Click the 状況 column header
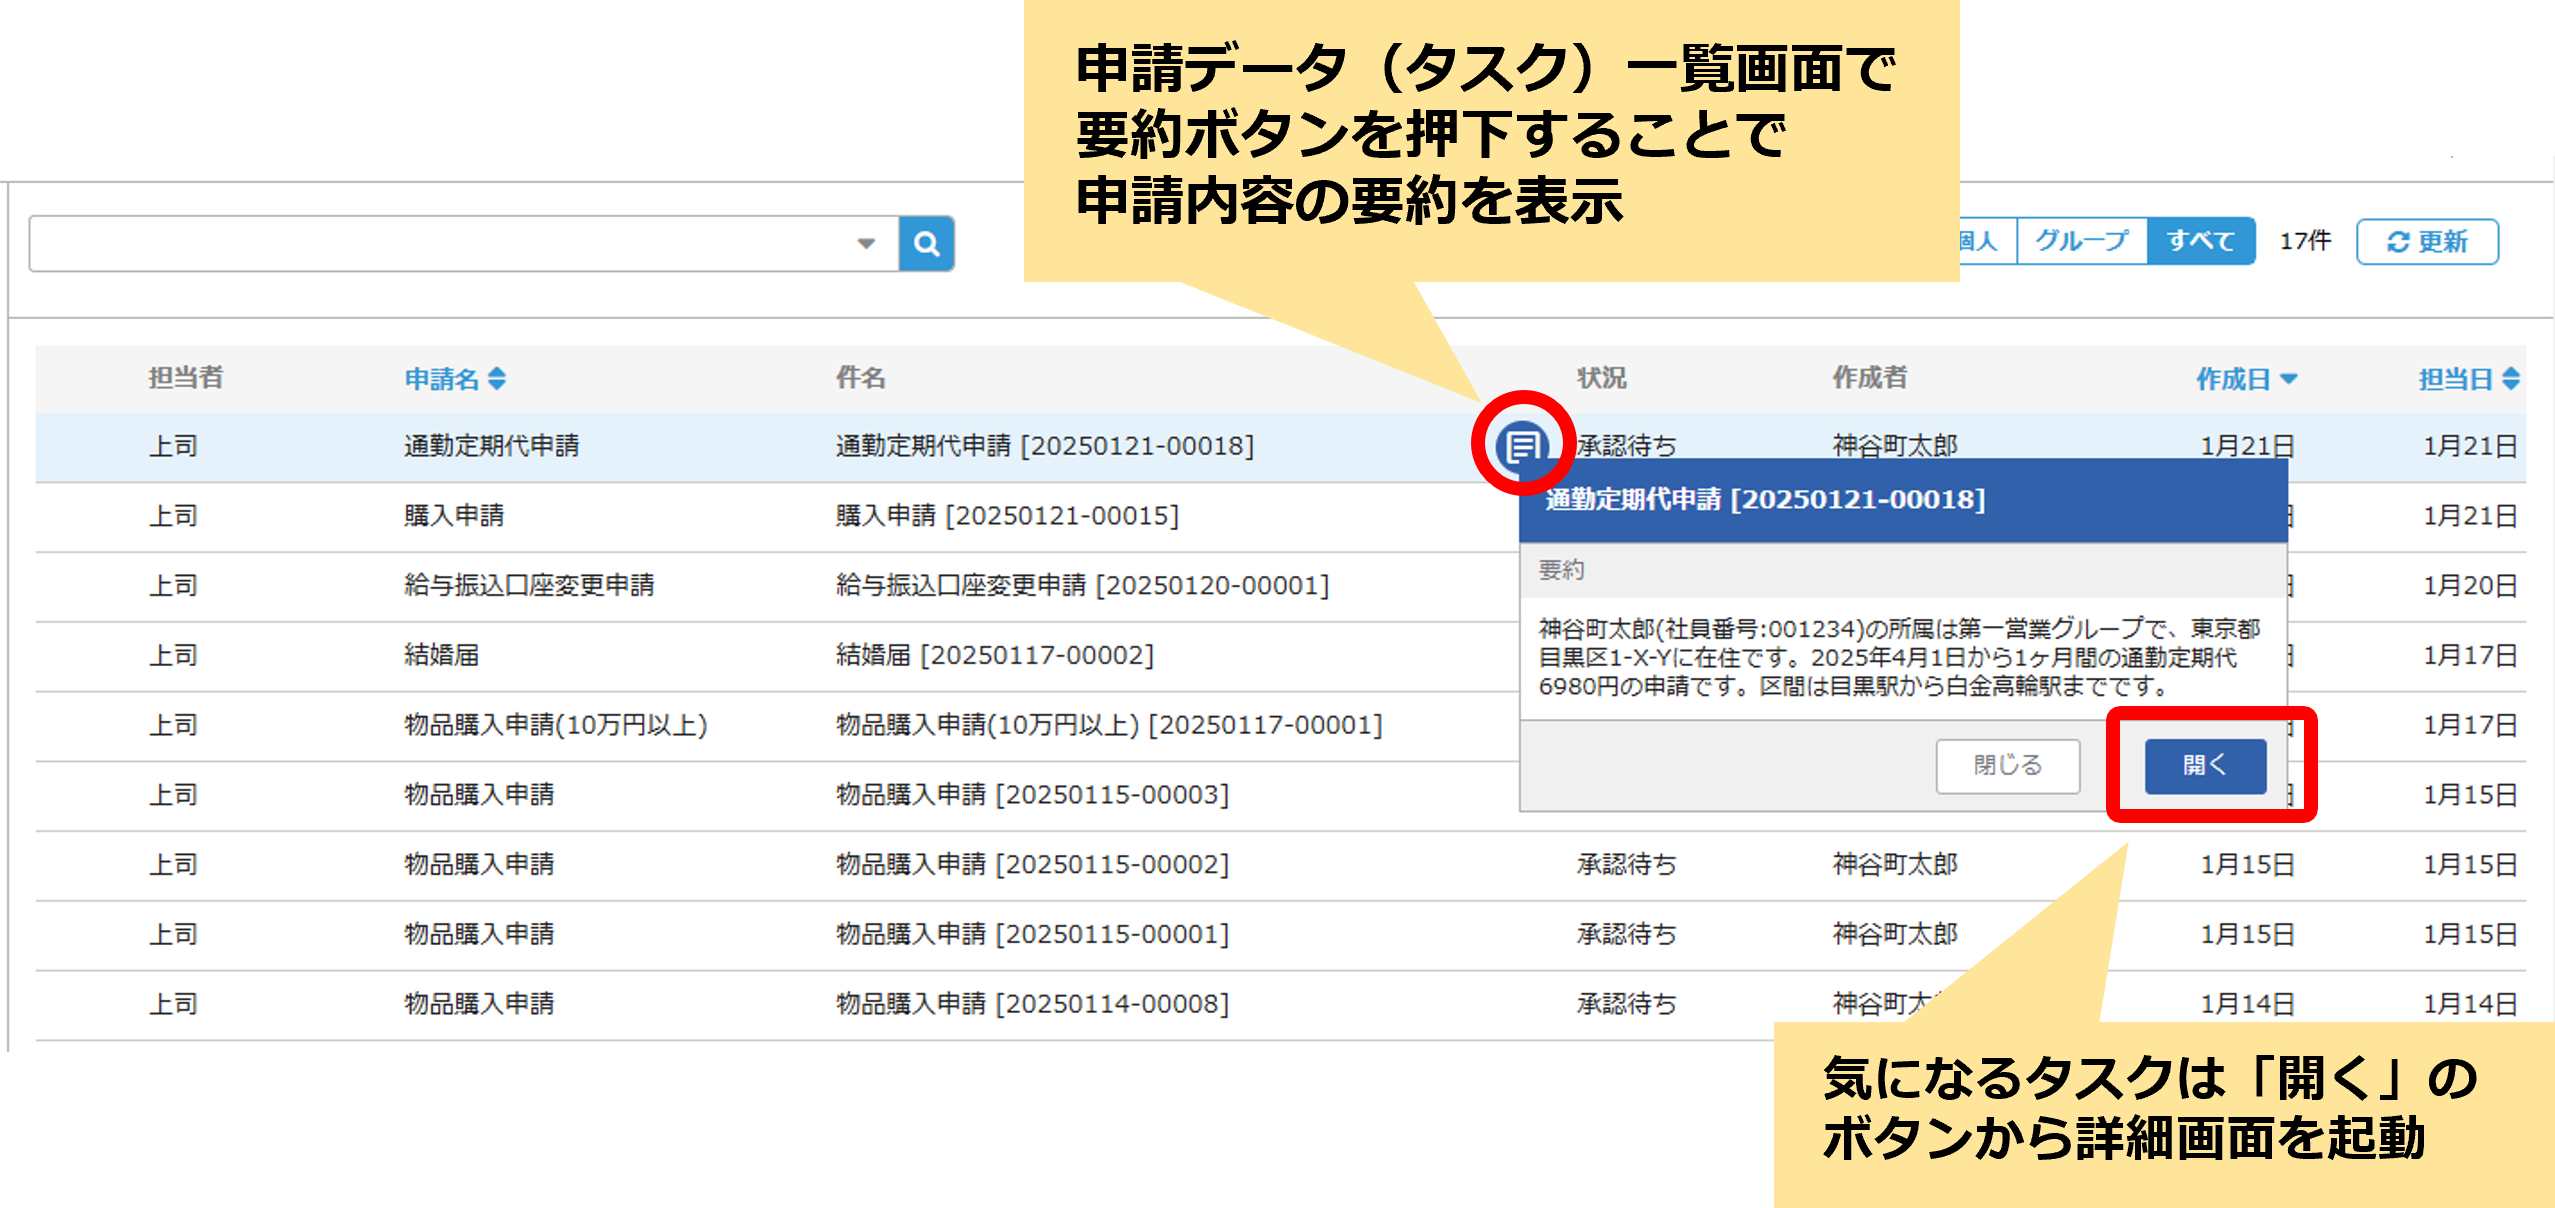This screenshot has height=1208, width=2555. (1601, 378)
